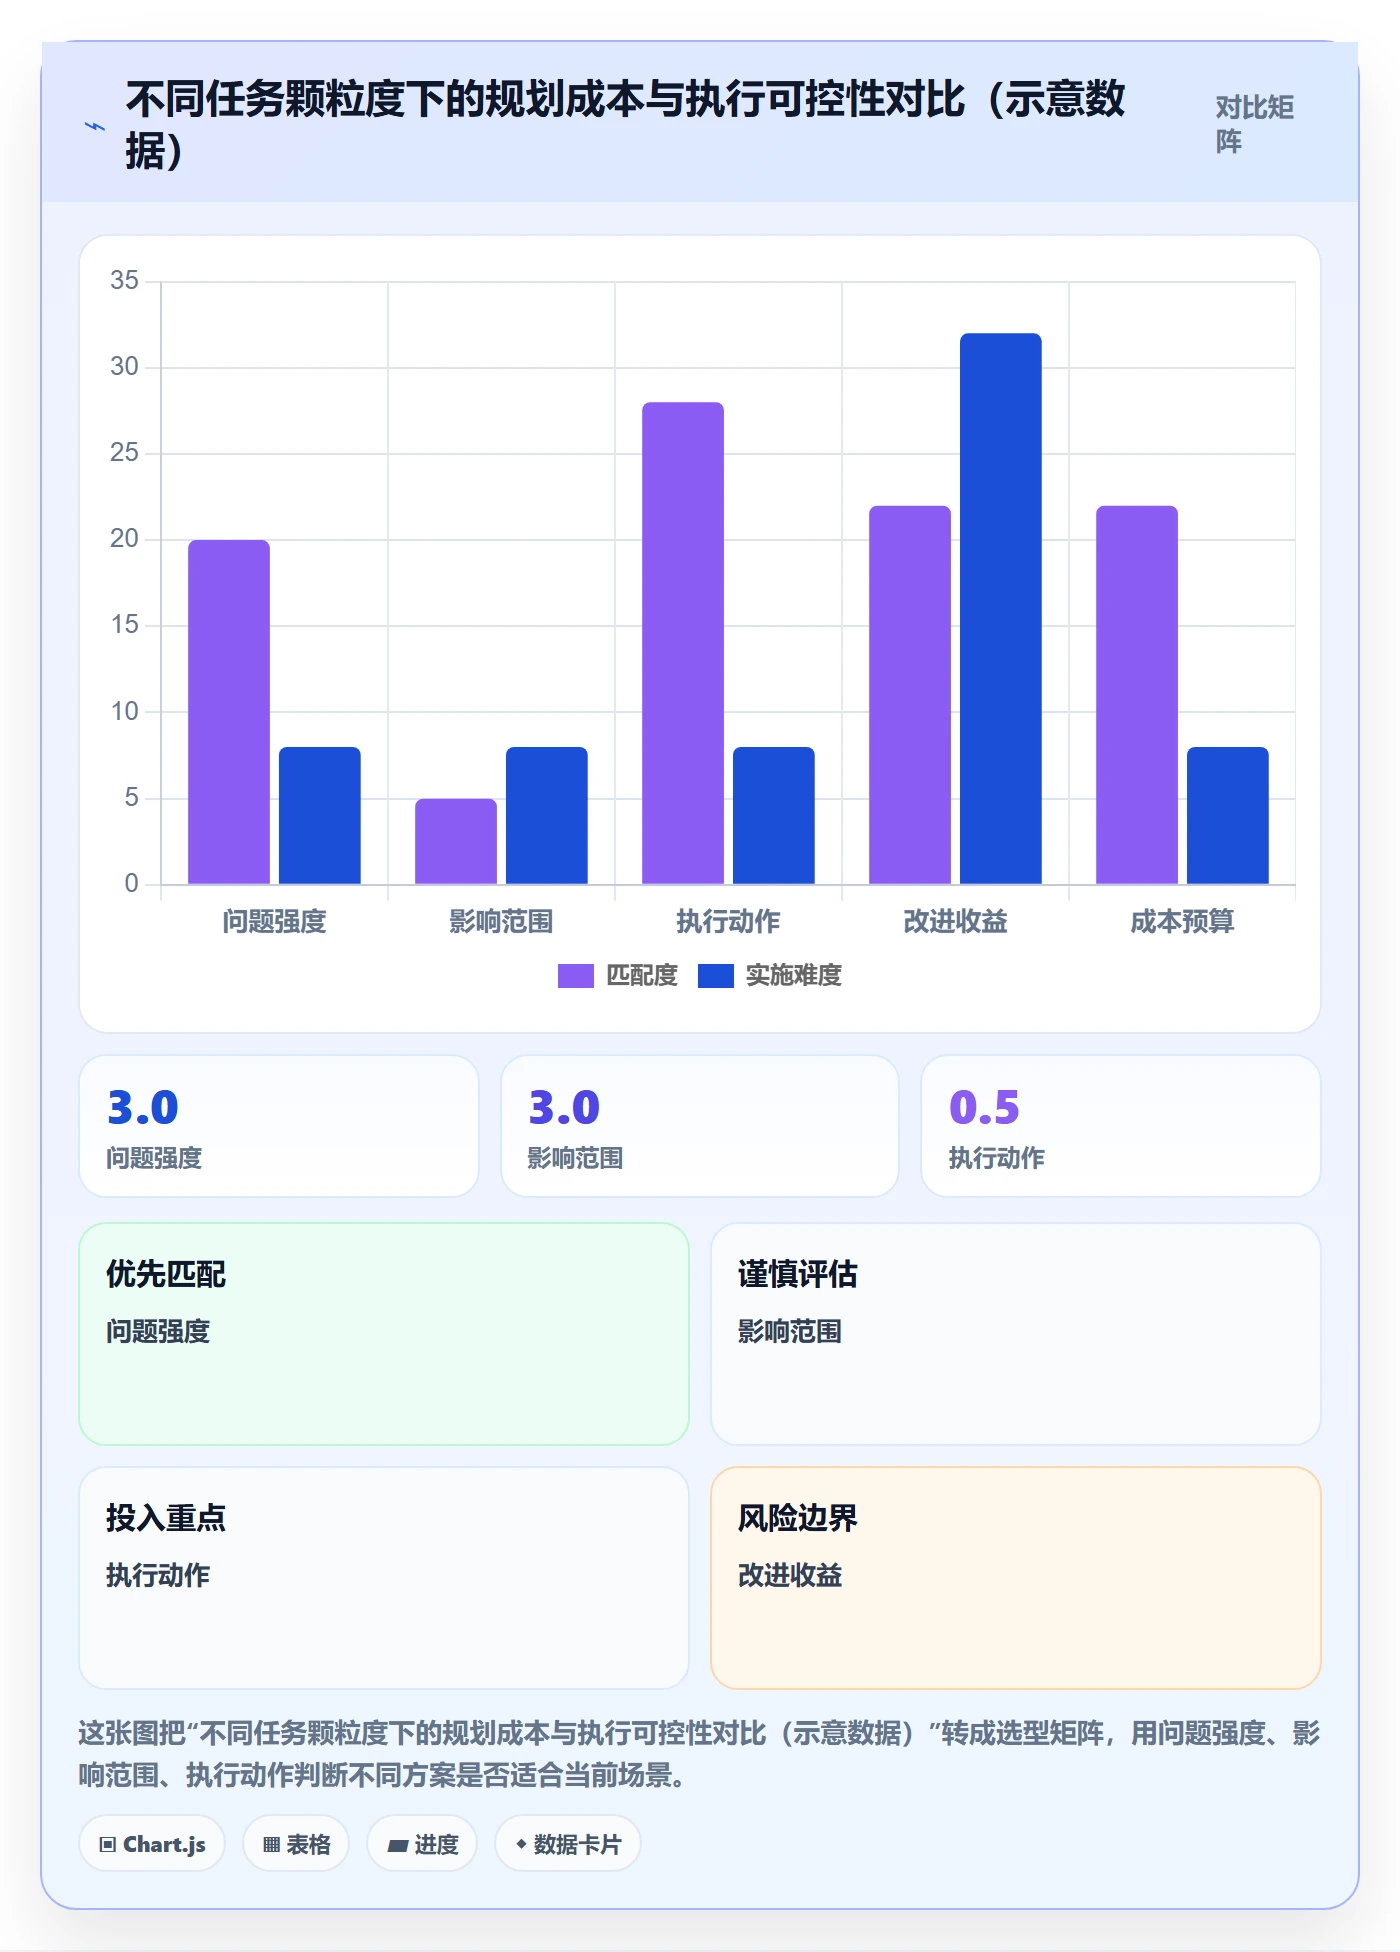Click the description paragraph starting 这张图把
The width and height of the screenshot is (1400, 1952).
coord(700,1754)
